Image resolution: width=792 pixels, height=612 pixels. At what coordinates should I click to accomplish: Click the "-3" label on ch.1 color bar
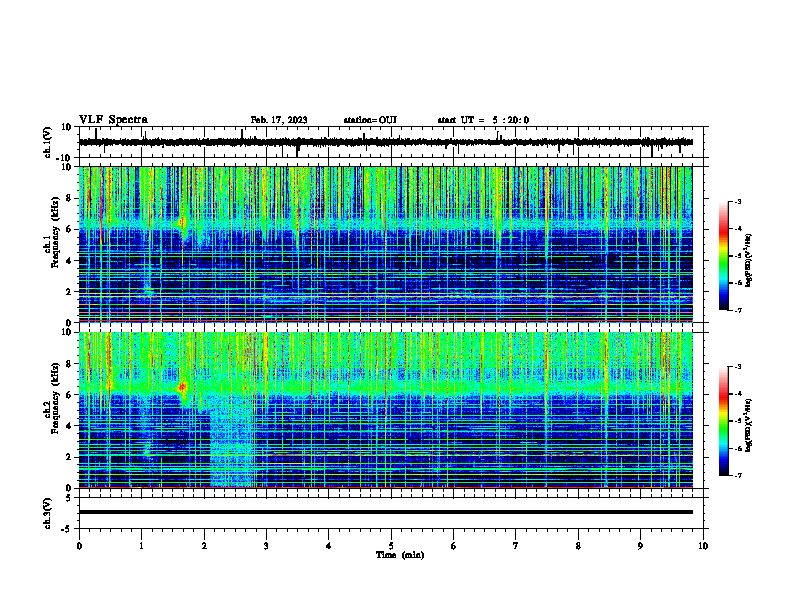pyautogui.click(x=738, y=201)
